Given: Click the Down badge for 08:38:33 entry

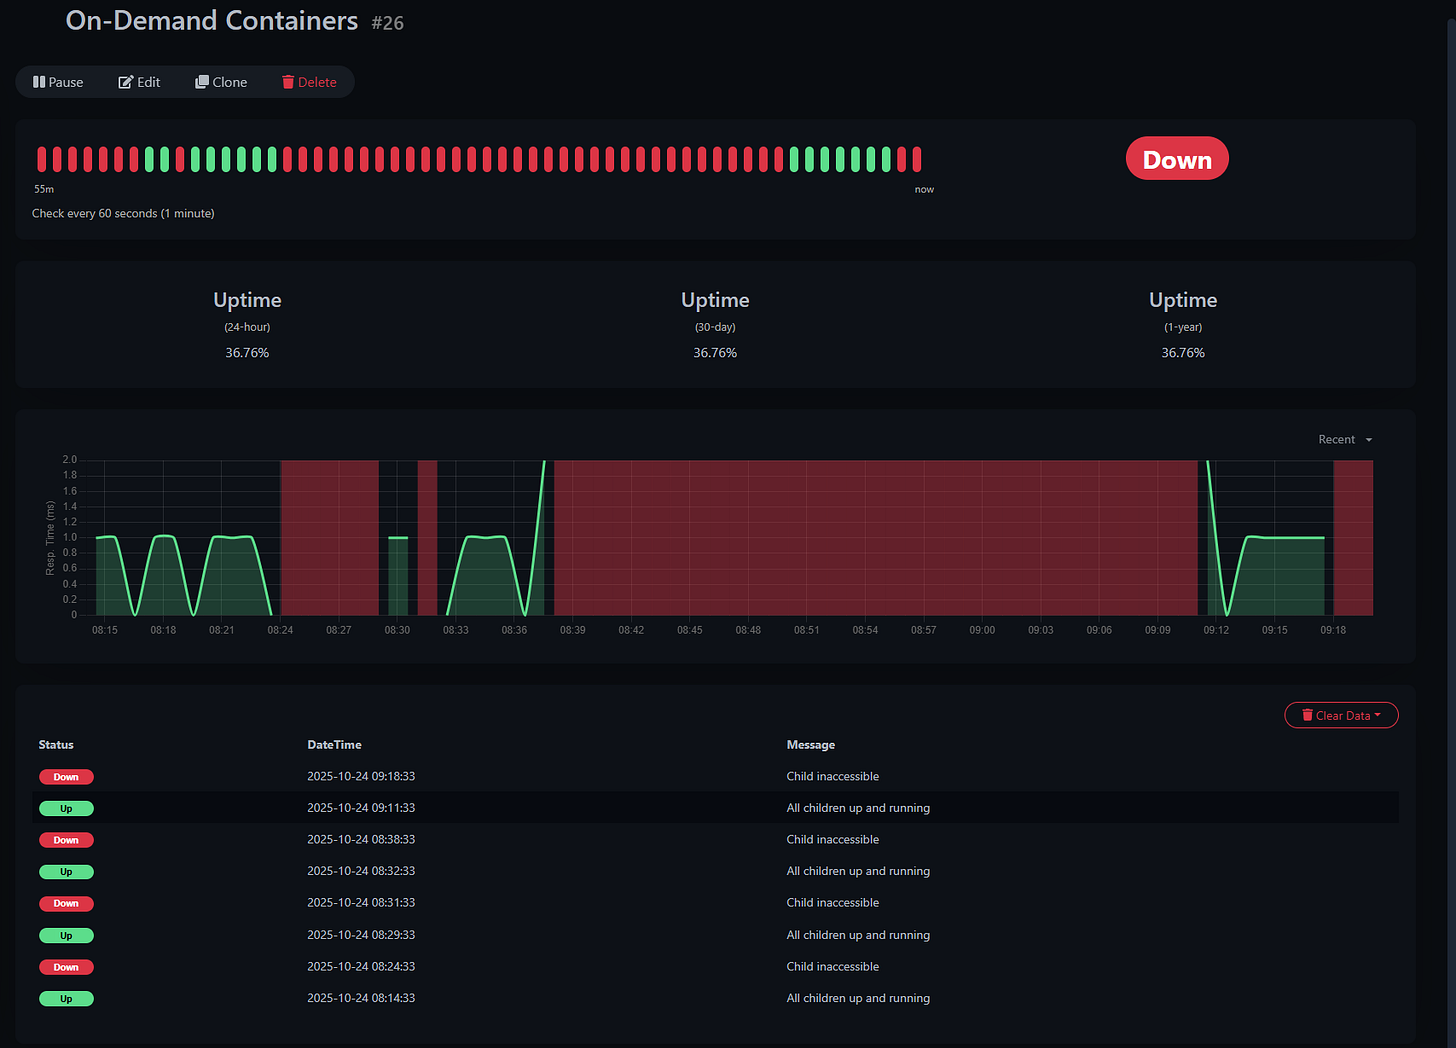Looking at the screenshot, I should tap(66, 840).
